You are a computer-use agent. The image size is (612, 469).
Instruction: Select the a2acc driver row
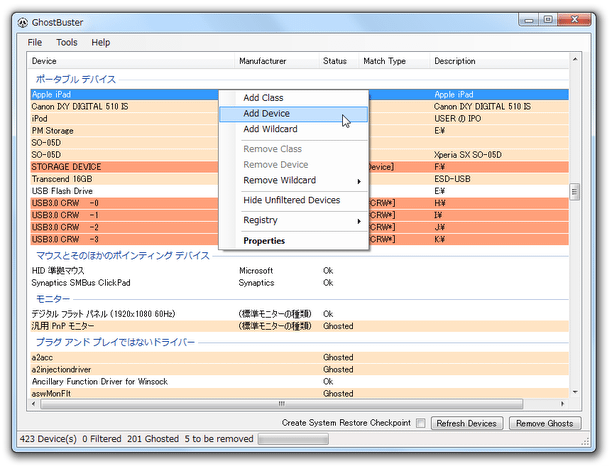pos(299,357)
